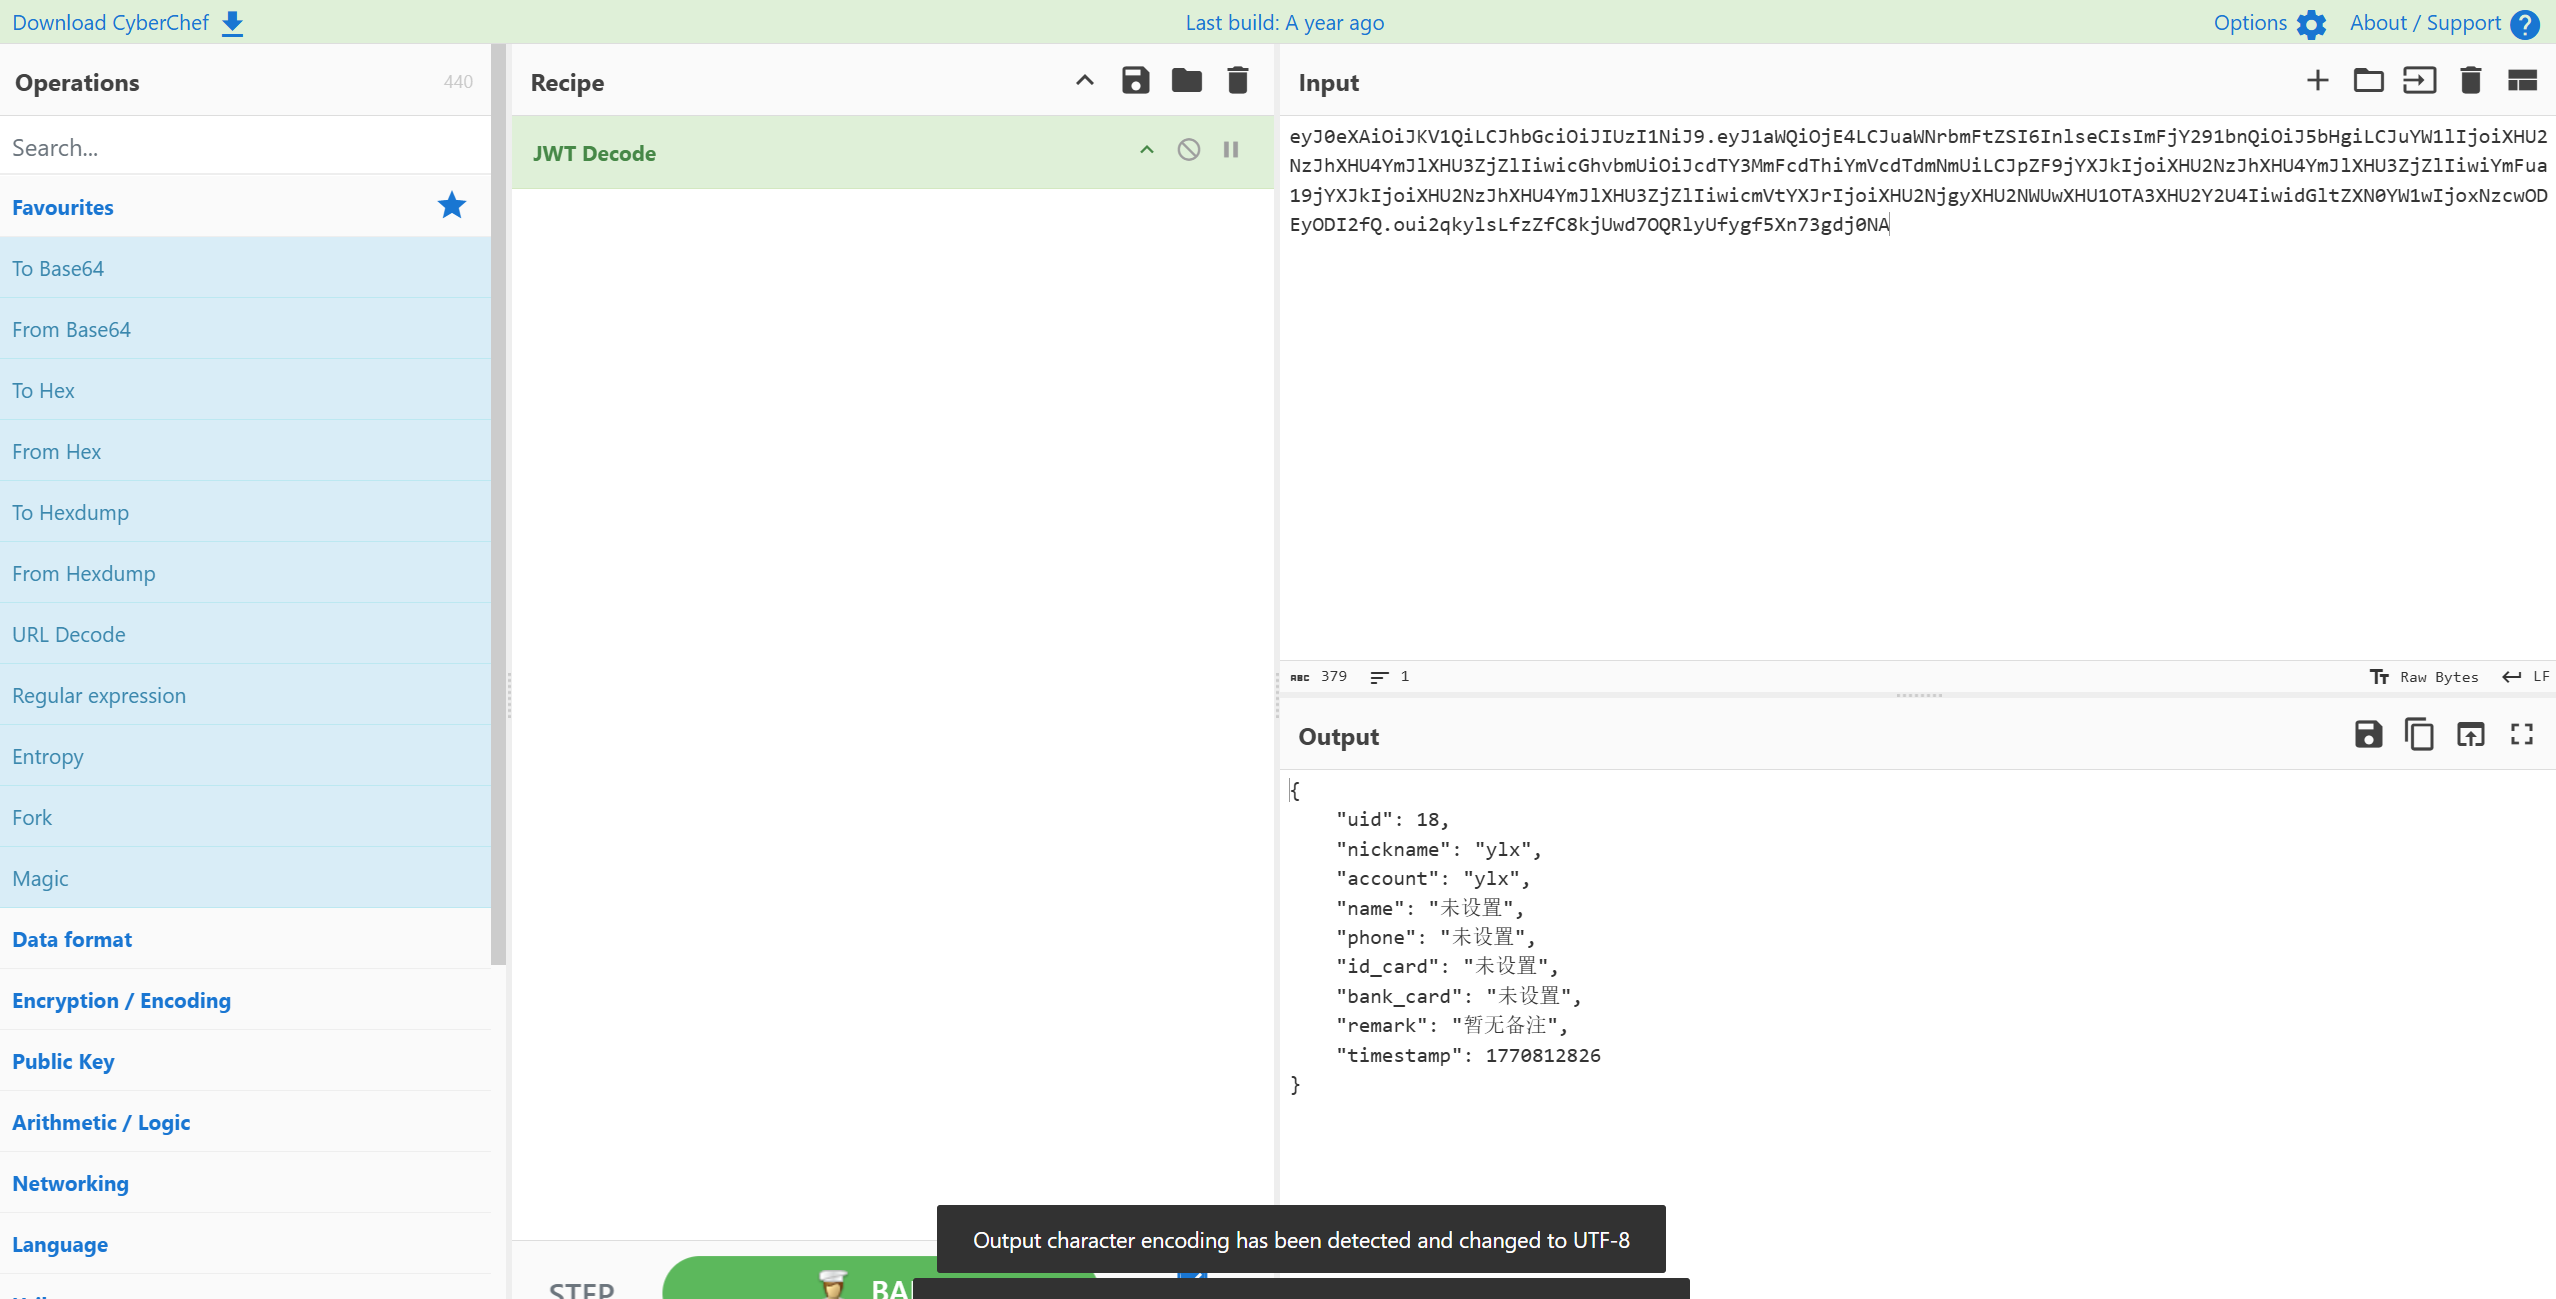Save the recipe using disk icon
This screenshot has height=1299, width=2556.
(x=1135, y=81)
